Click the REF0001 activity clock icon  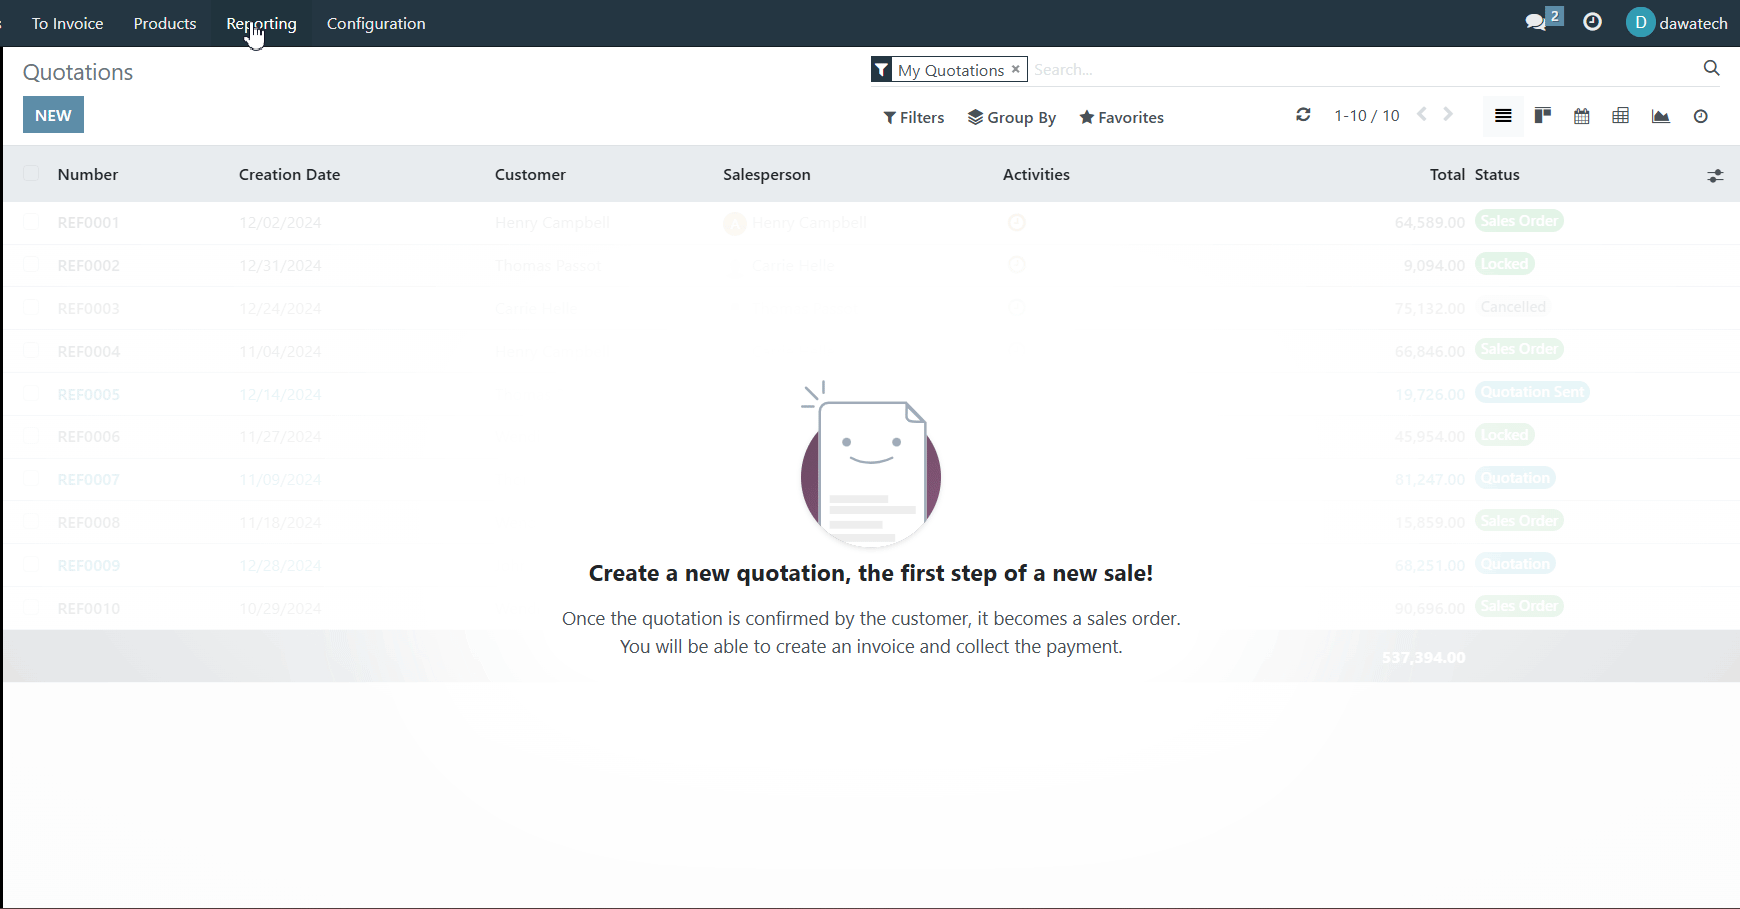[1017, 222]
